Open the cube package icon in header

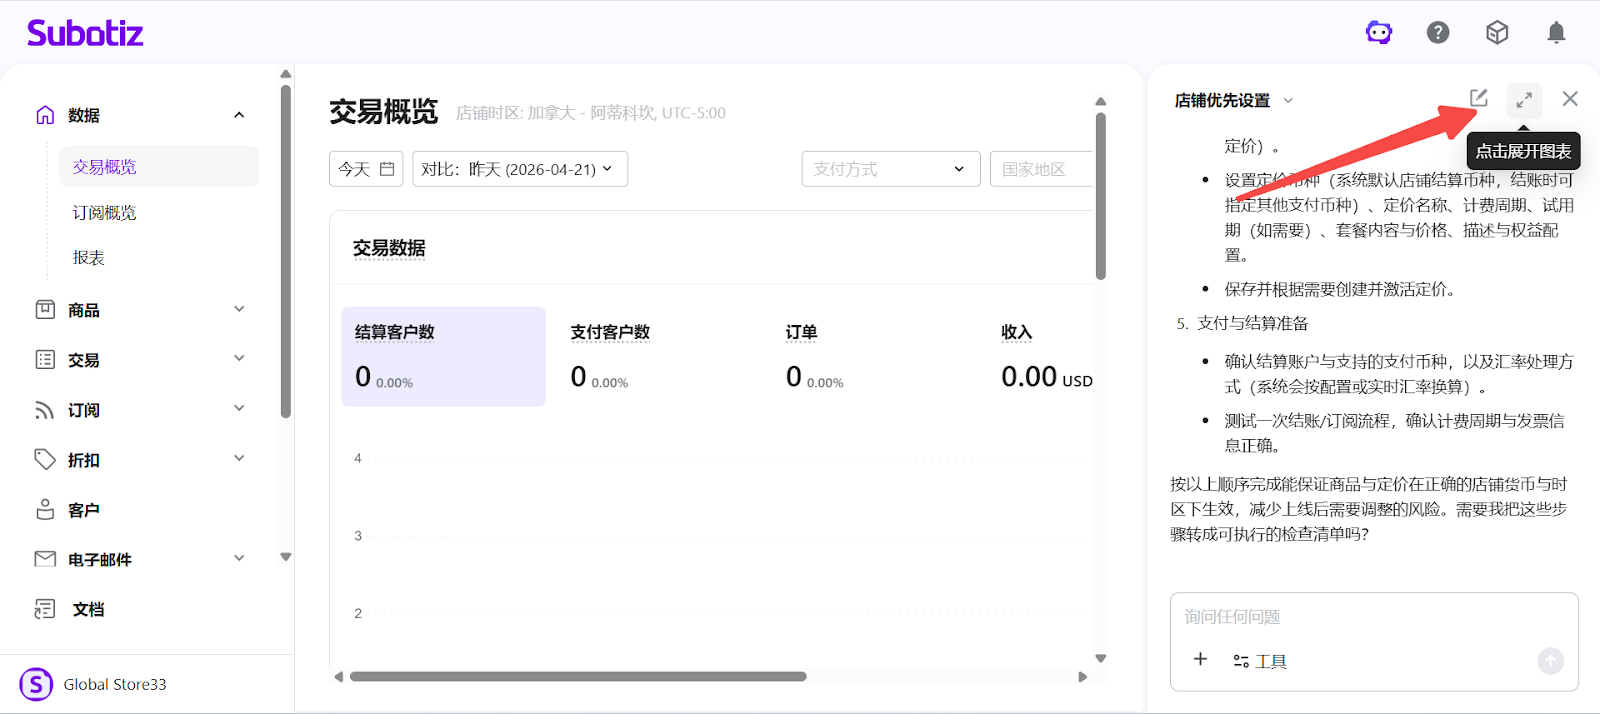(x=1497, y=33)
